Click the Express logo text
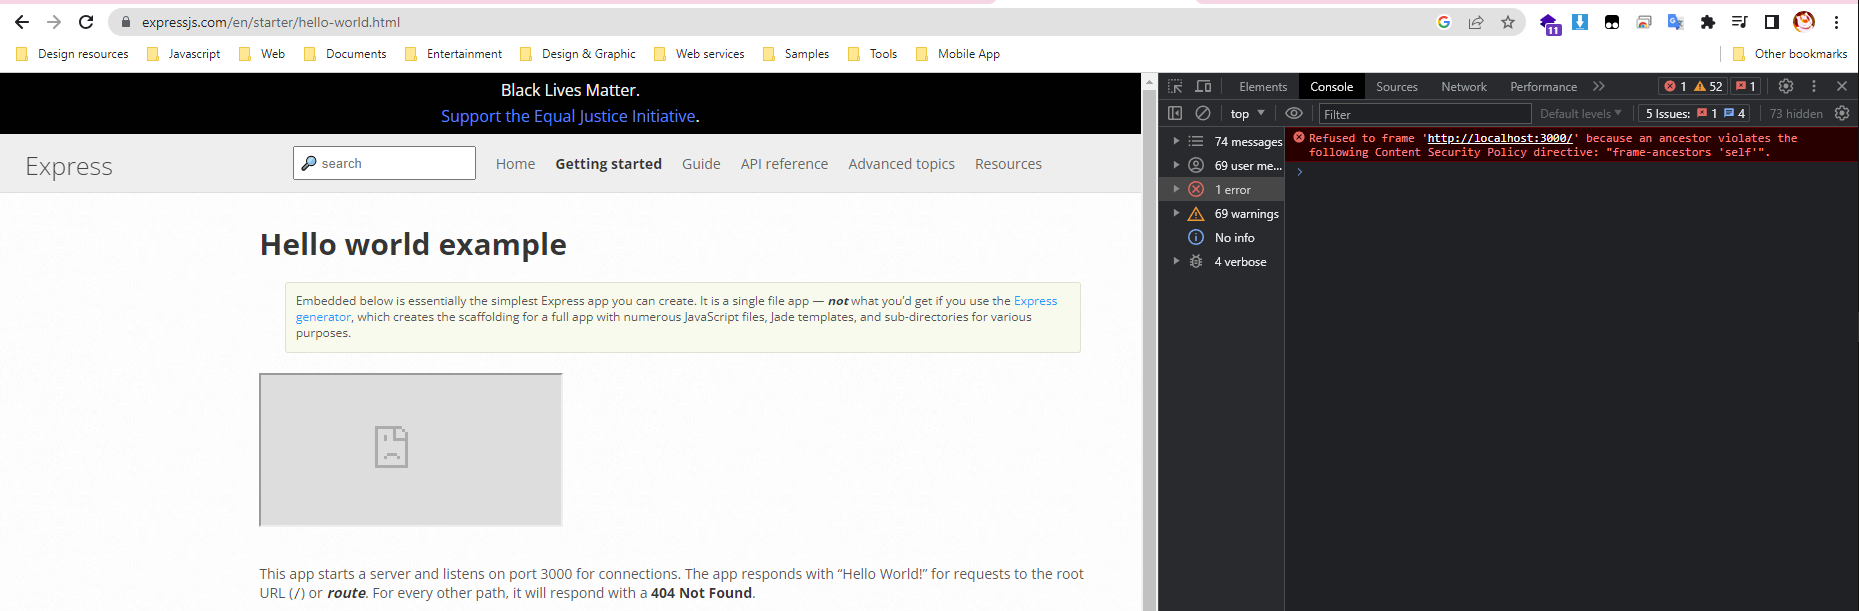This screenshot has height=611, width=1859. click(x=69, y=166)
